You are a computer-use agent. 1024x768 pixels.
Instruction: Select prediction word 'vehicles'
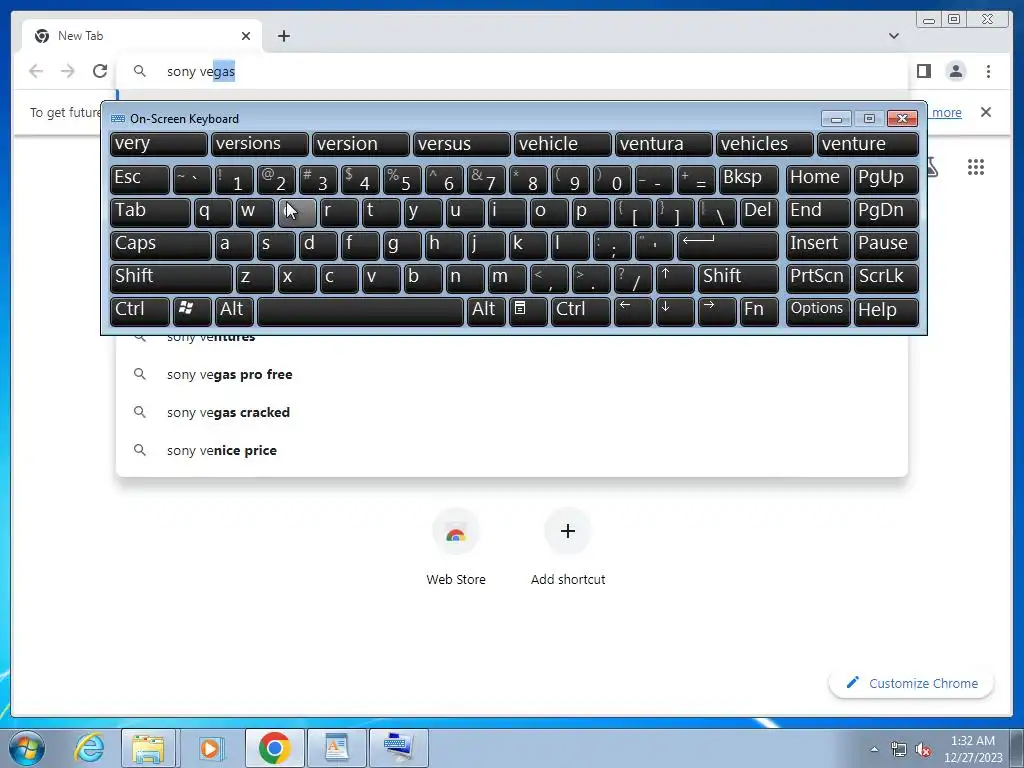coord(765,144)
